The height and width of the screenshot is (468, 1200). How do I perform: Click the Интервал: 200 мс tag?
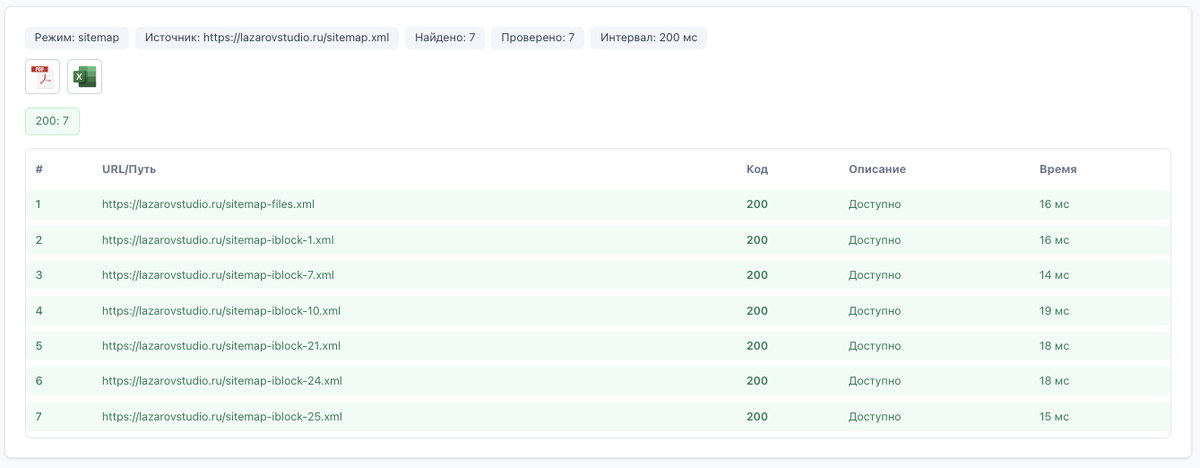[649, 38]
